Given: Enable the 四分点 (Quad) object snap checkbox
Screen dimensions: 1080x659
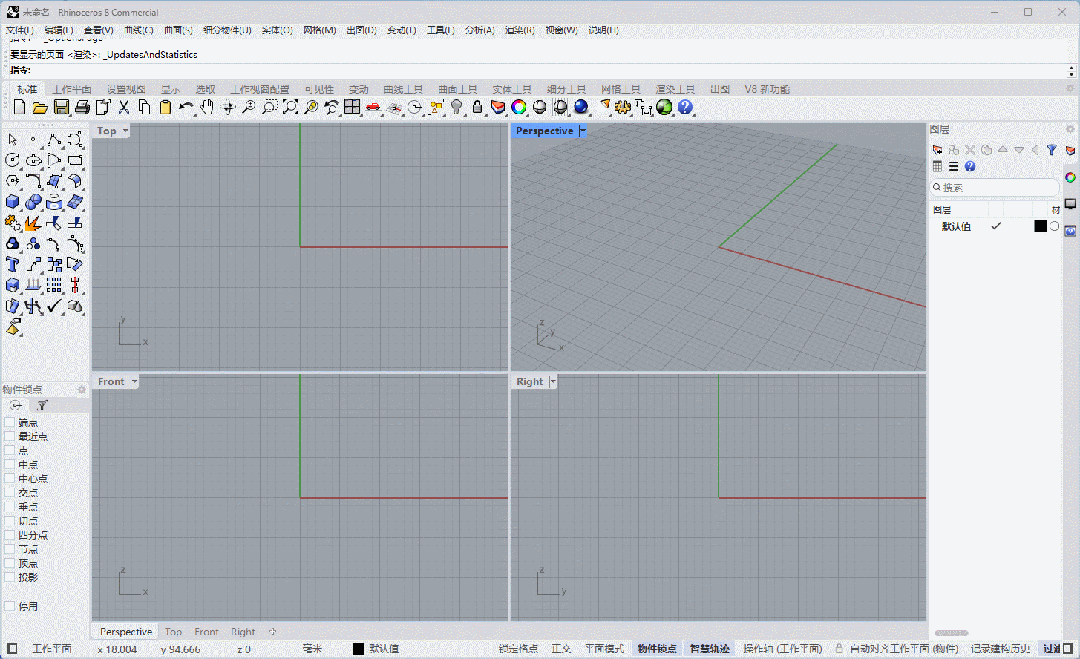Looking at the screenshot, I should [10, 535].
